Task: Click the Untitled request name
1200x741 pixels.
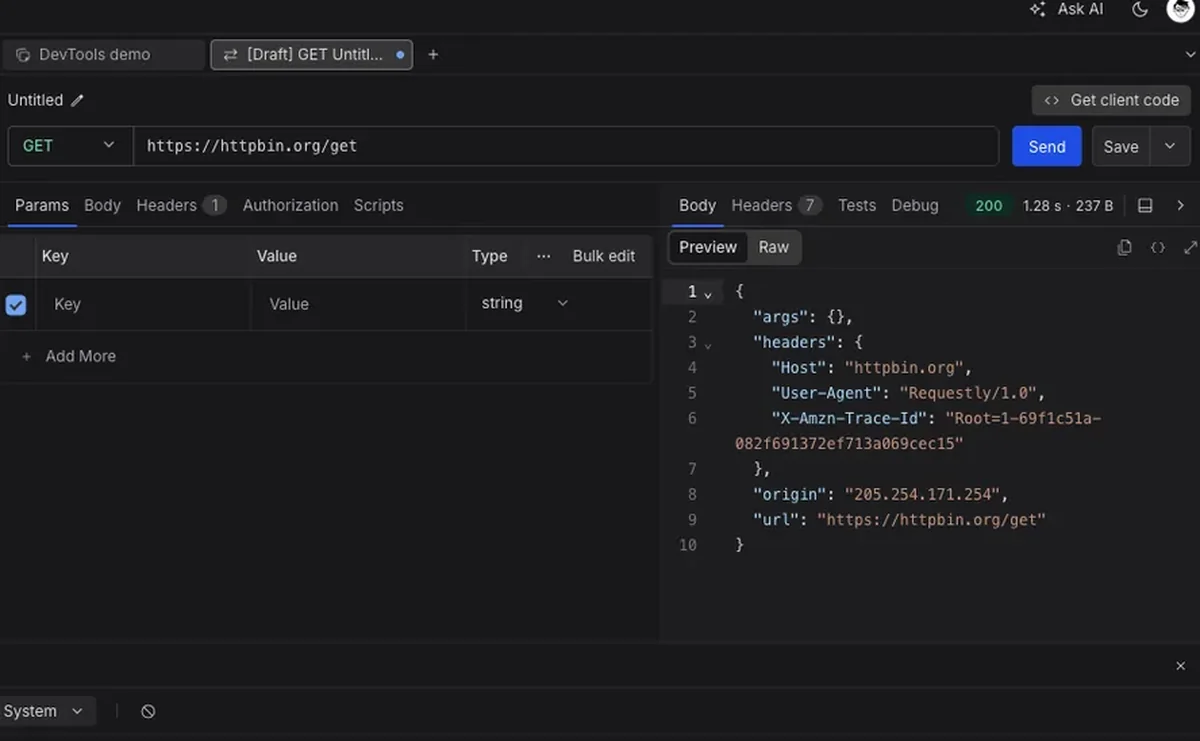Action: click(35, 100)
